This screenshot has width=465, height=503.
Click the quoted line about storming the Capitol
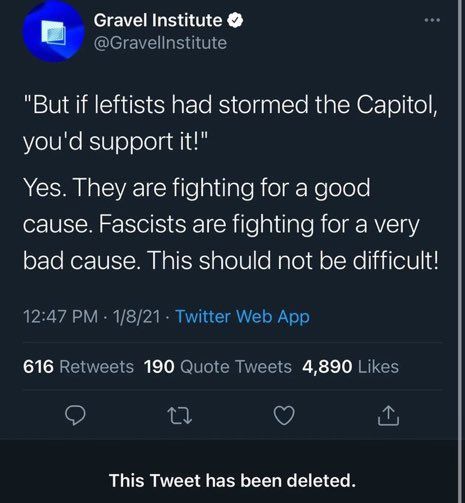(230, 123)
